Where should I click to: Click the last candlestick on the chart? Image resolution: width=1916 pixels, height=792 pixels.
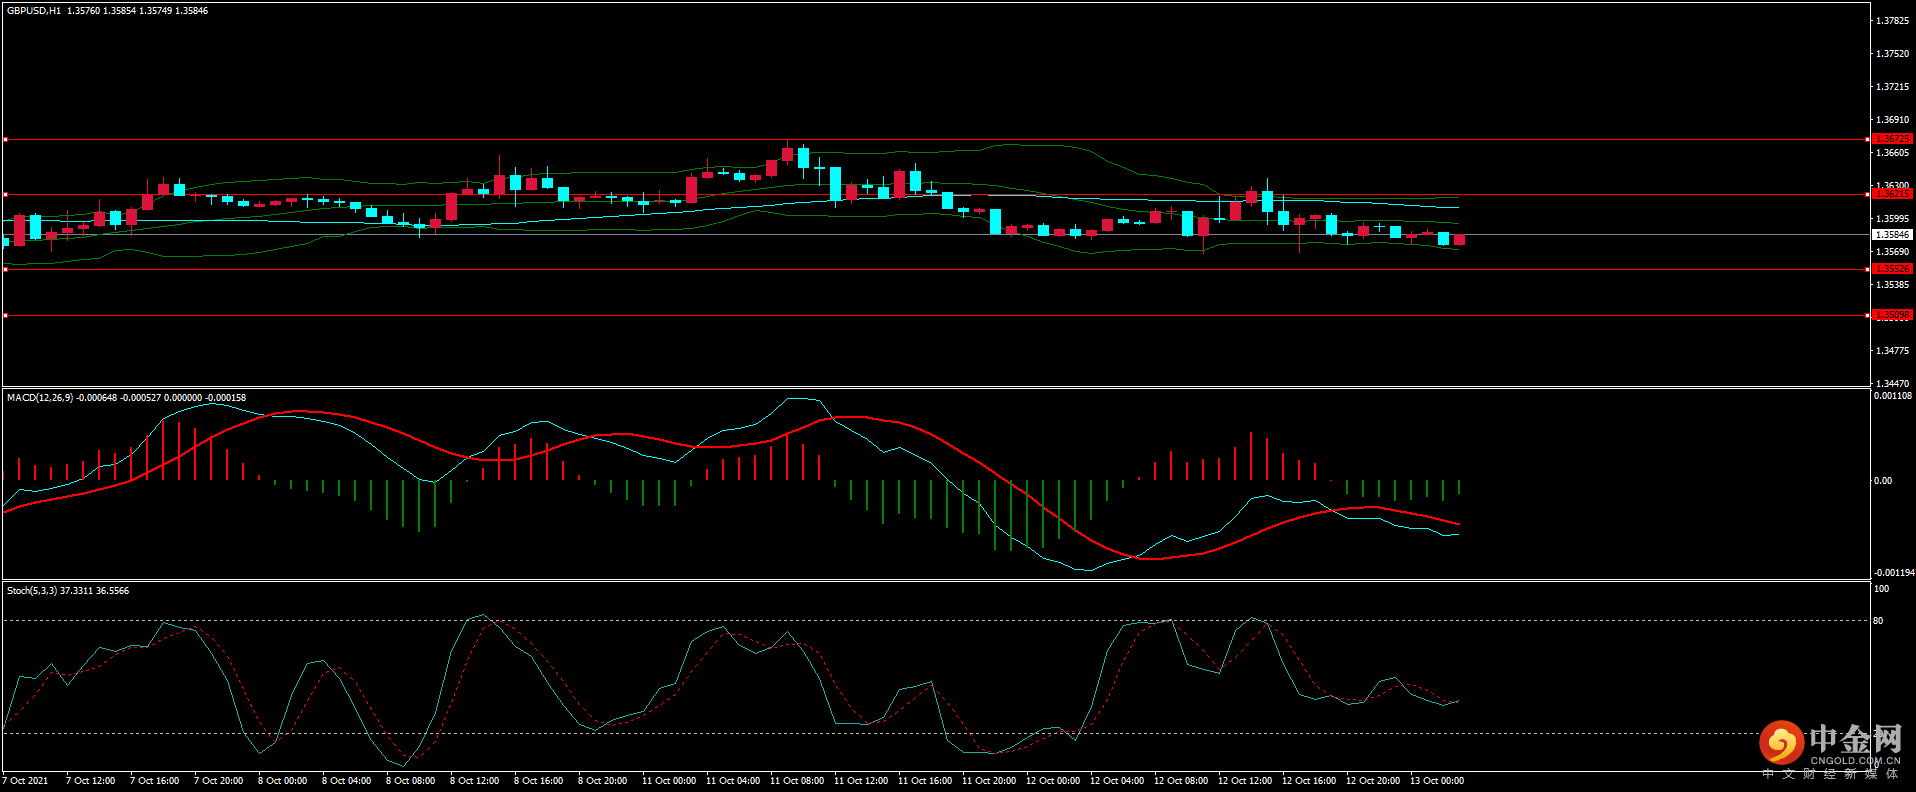[x=1459, y=240]
